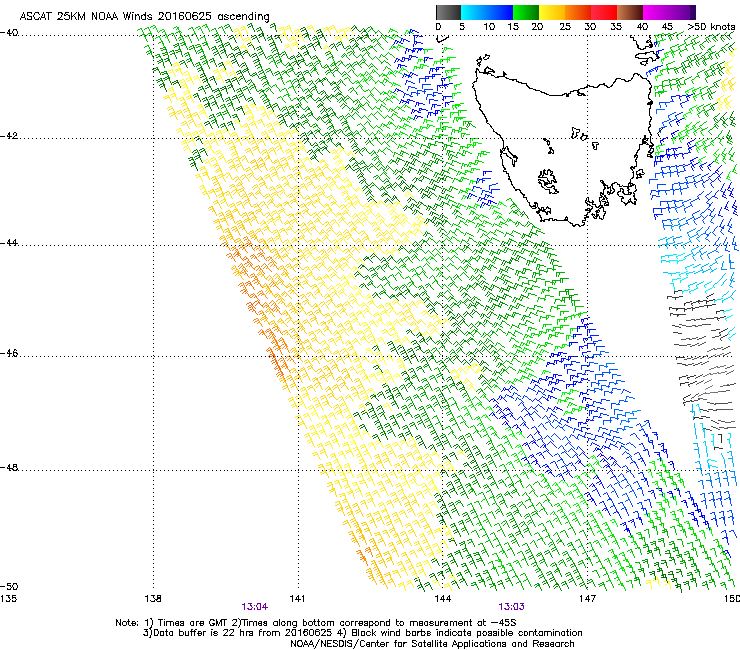Click the latitude label -40
Viewport: 740px width, 650px height.
tap(9, 33)
